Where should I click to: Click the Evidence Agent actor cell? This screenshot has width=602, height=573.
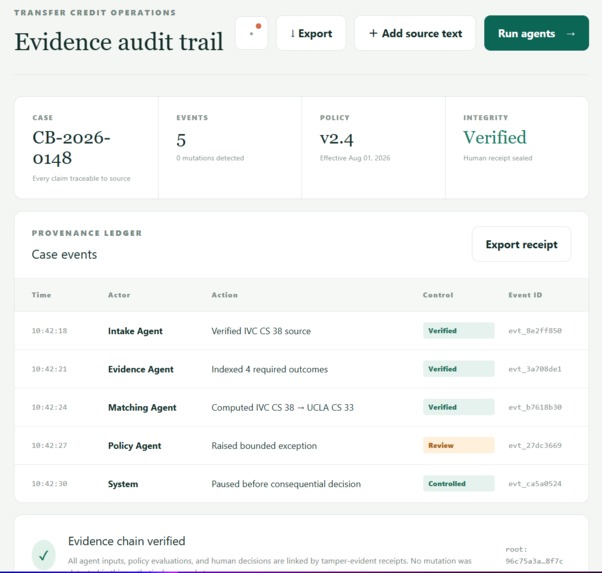tap(141, 369)
